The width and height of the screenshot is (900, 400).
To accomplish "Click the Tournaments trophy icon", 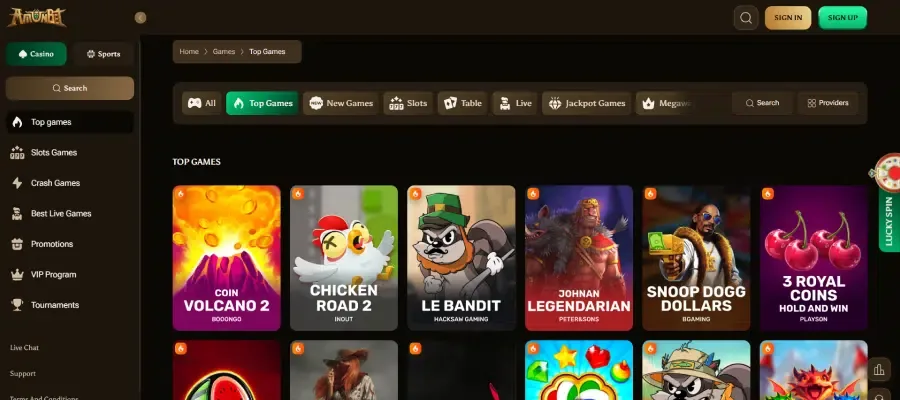I will [17, 305].
